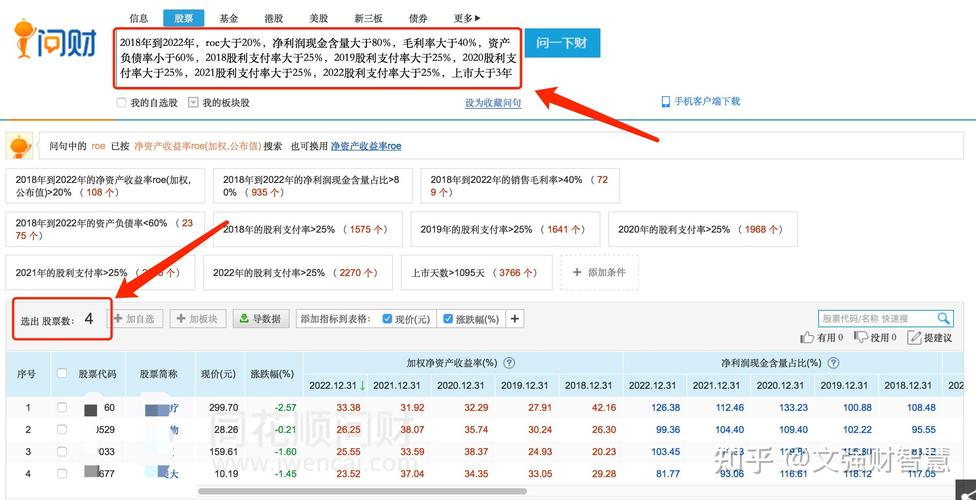Click the mobile client download phone icon

665,101
